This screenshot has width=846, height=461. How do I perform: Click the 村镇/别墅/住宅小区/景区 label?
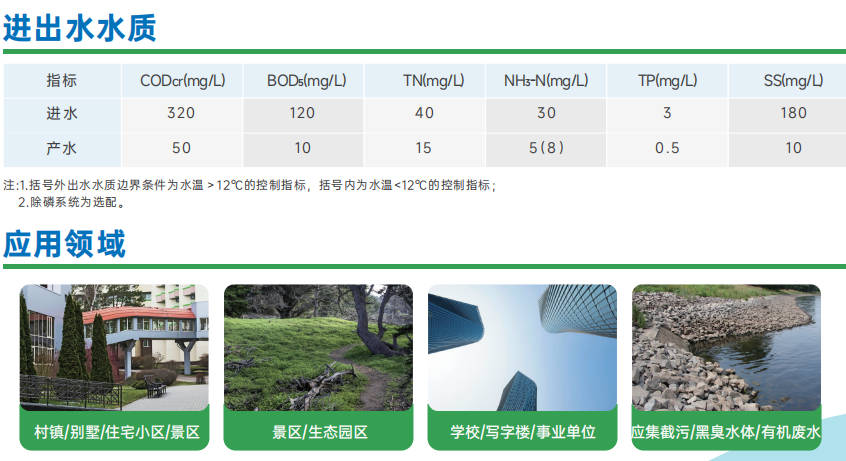coord(117,432)
